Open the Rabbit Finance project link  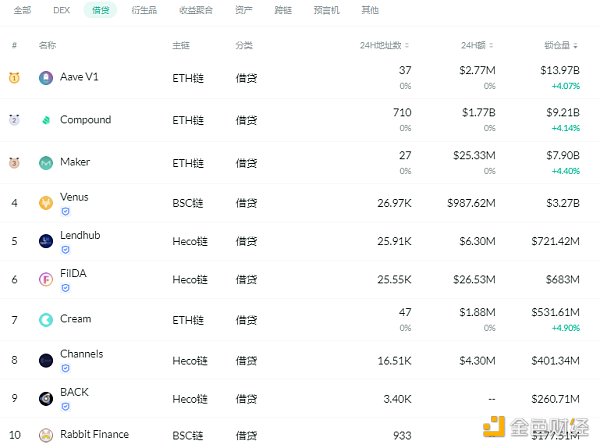tap(94, 434)
